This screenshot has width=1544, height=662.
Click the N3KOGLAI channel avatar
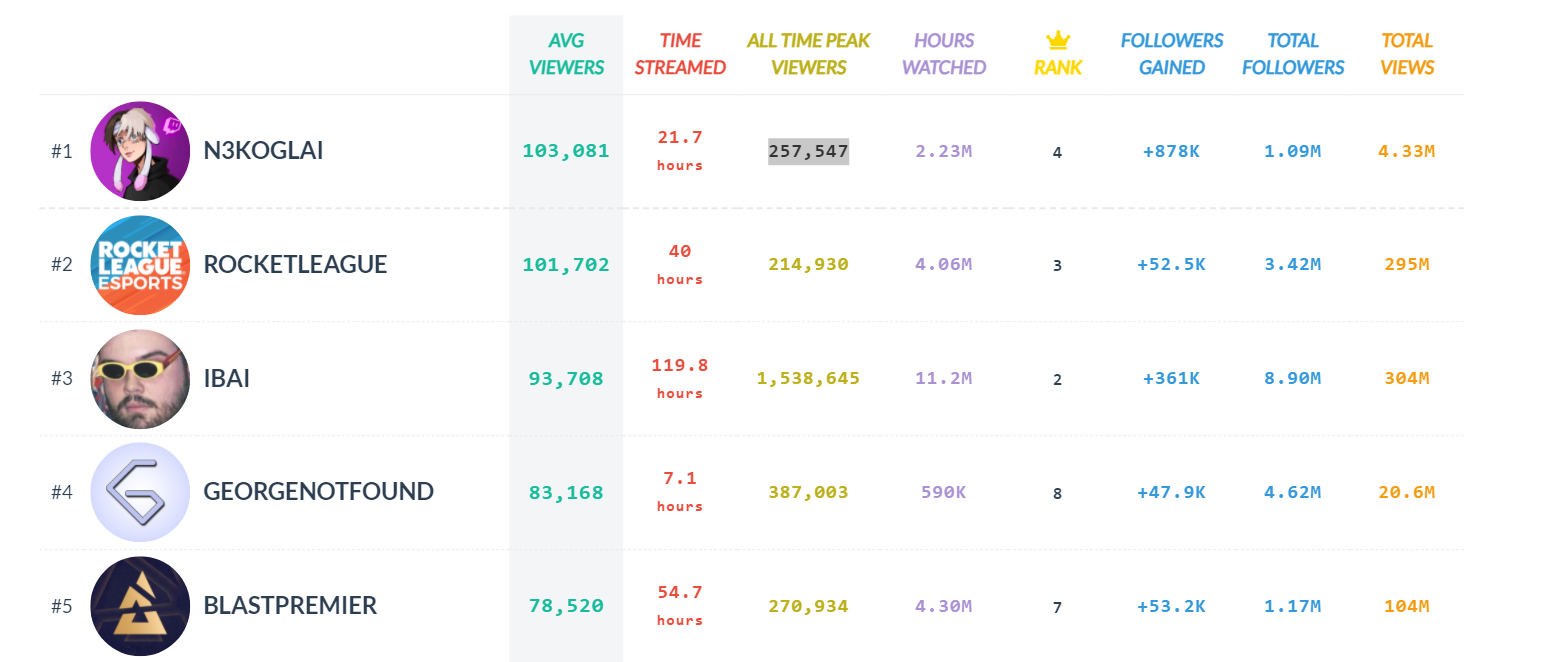tap(140, 151)
